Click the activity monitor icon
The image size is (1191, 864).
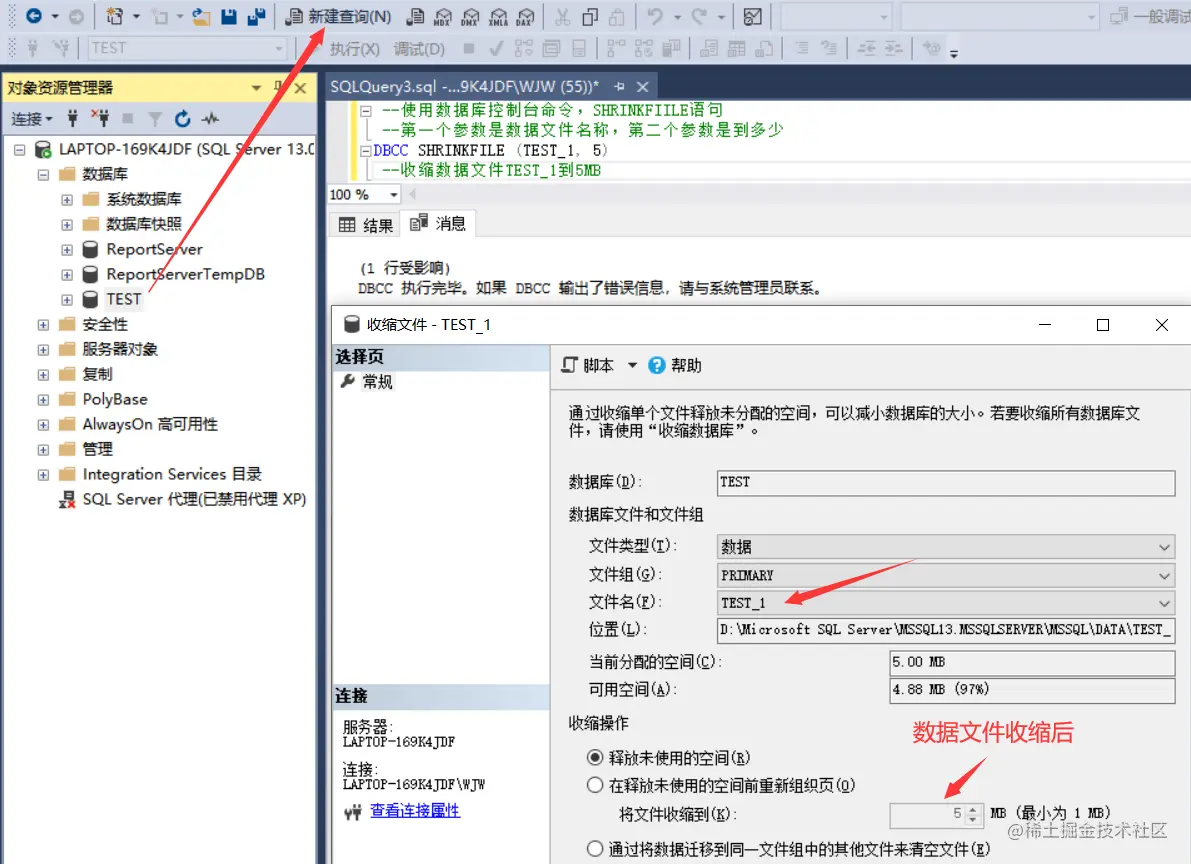752,16
